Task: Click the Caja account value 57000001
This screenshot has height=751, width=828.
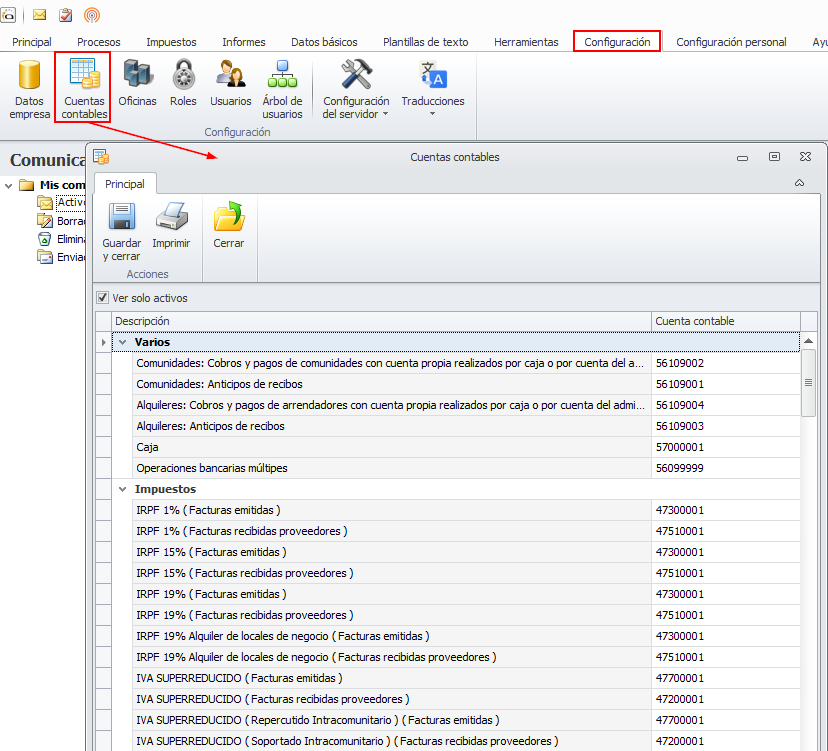Action: tap(680, 448)
